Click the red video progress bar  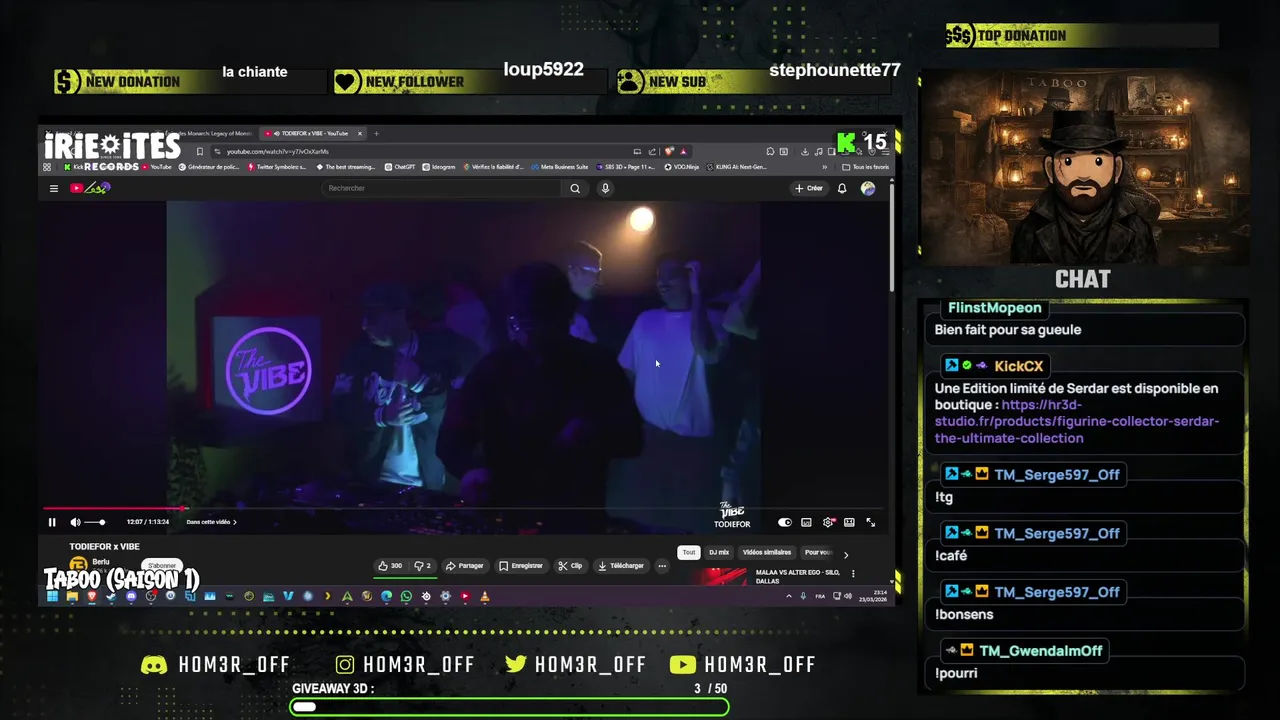(x=114, y=509)
